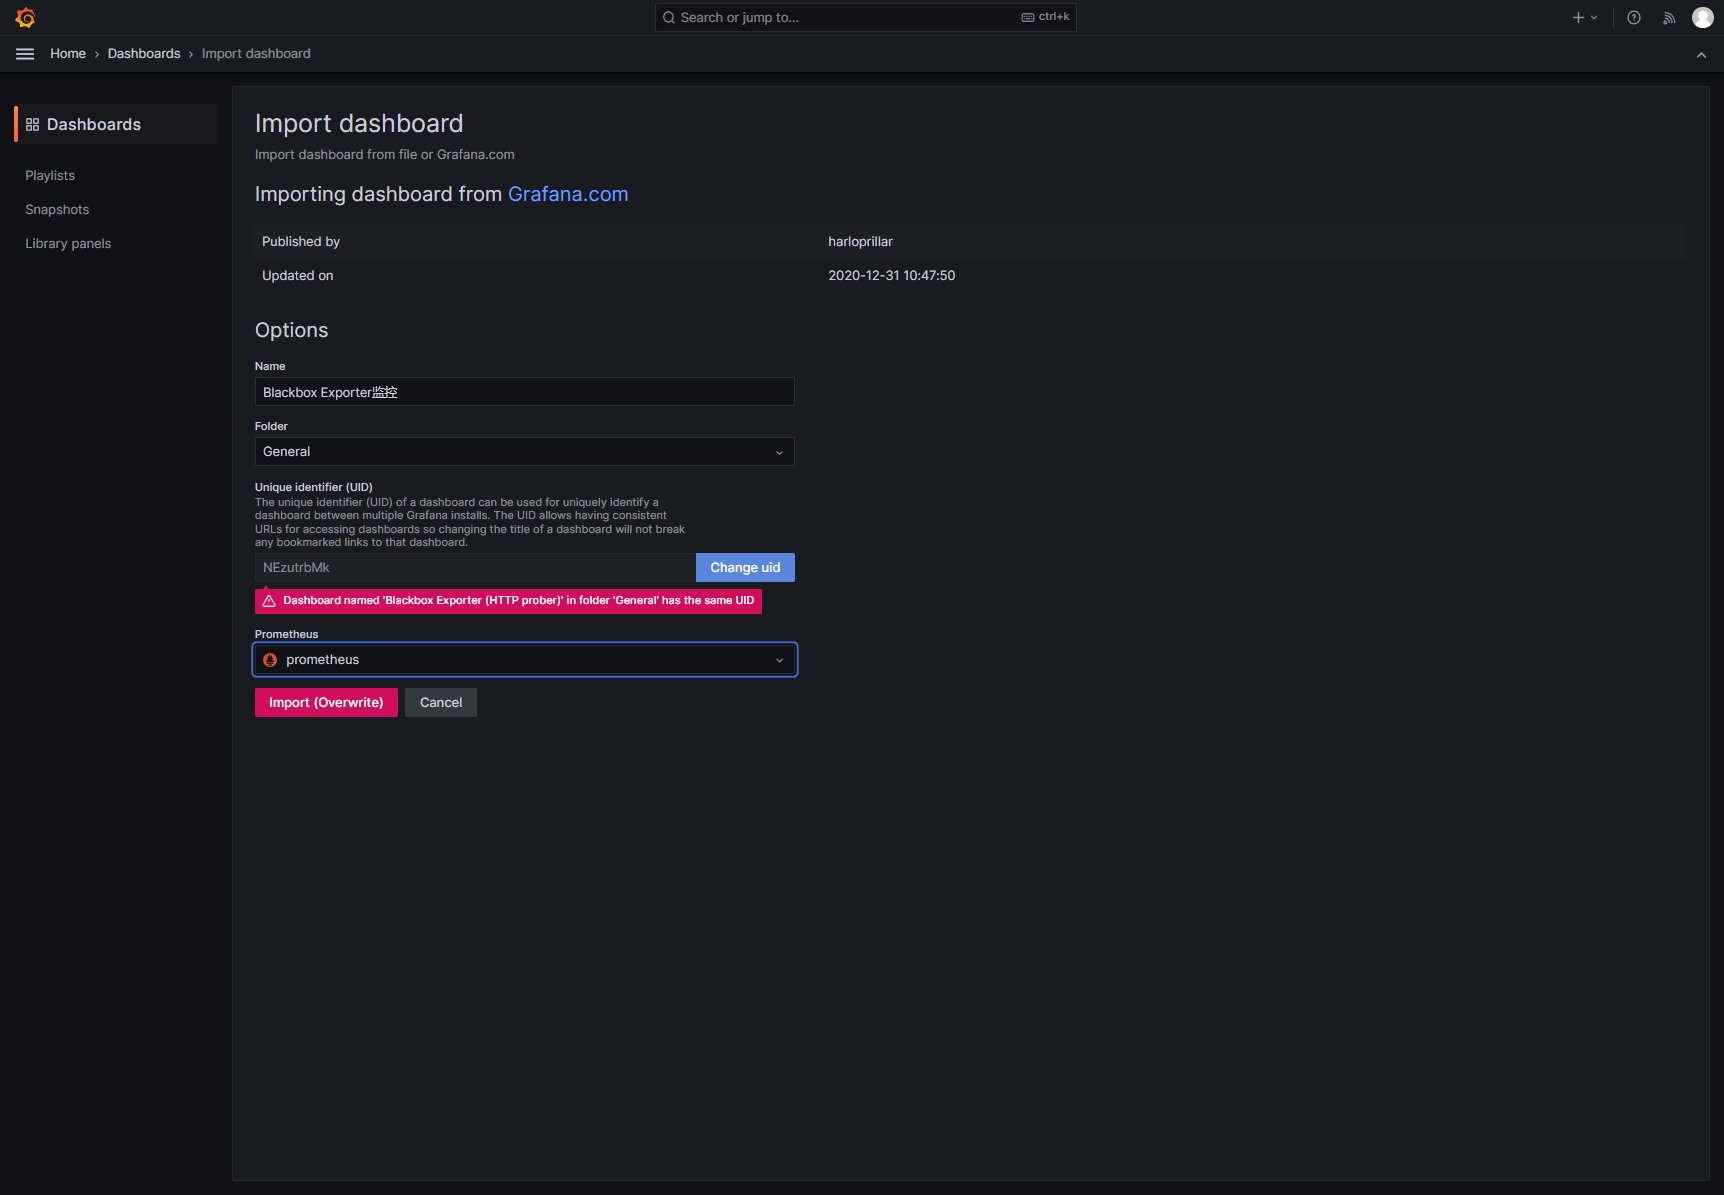Click the prometheus data source flame icon
Image resolution: width=1724 pixels, height=1195 pixels.
(x=270, y=660)
